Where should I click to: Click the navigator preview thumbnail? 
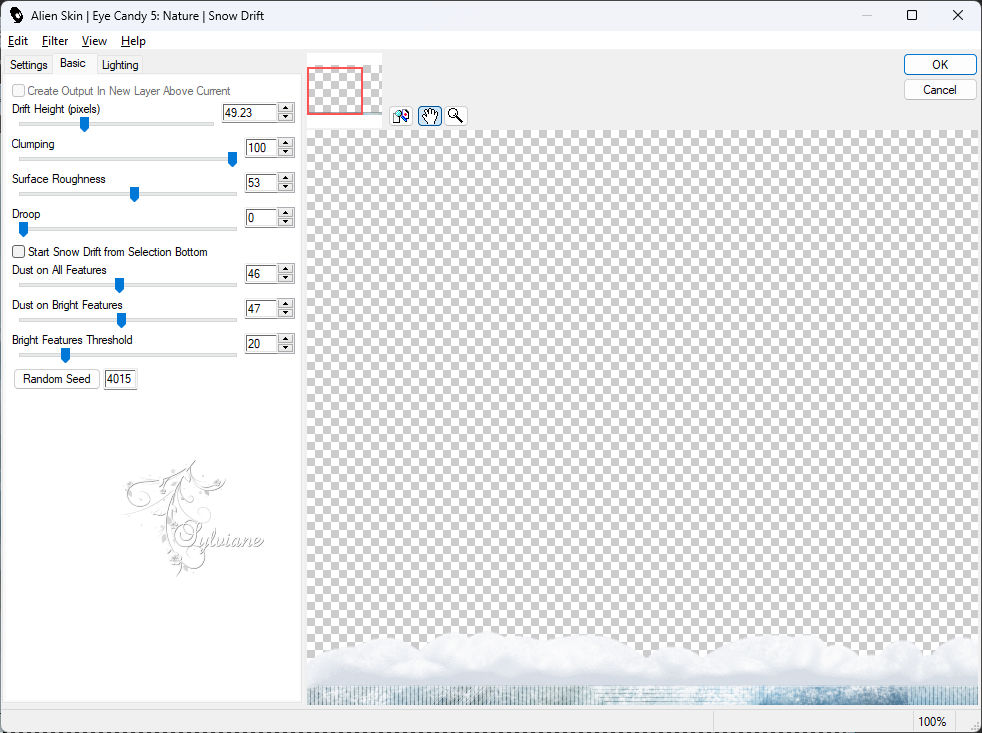[x=344, y=91]
